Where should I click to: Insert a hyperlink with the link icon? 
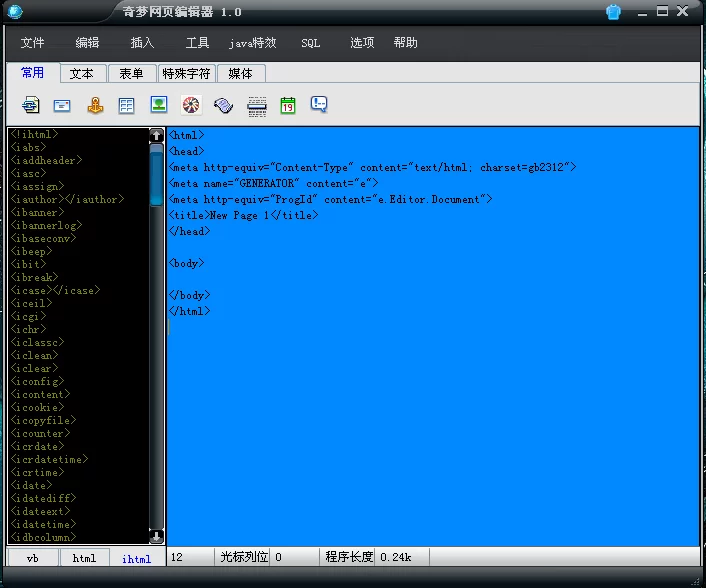pyautogui.click(x=31, y=105)
